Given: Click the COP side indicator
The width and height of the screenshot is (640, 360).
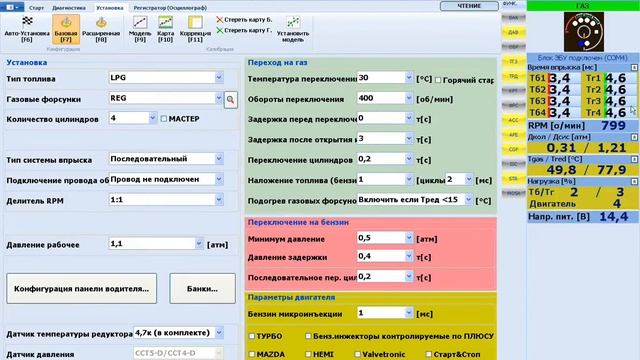Looking at the screenshot, I should [x=513, y=149].
